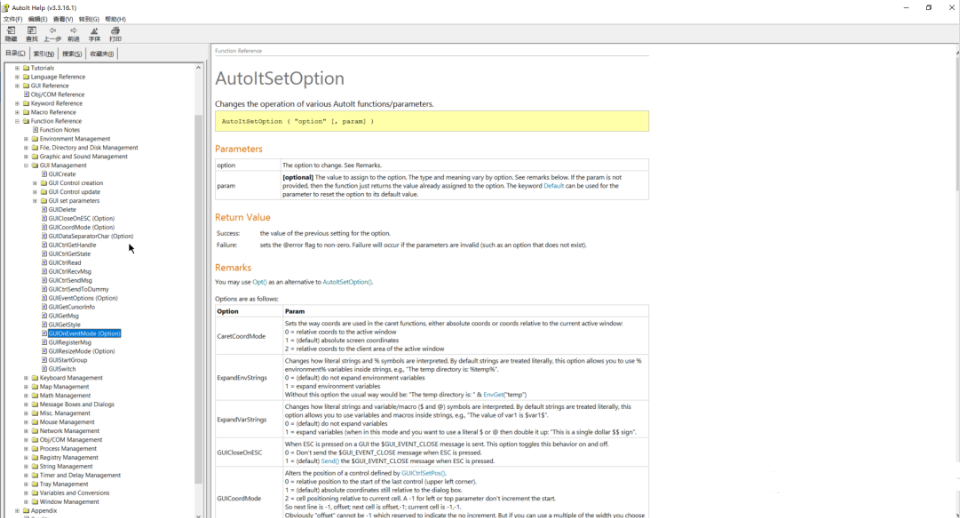The image size is (960, 518).
Task: Follow the GUICtrlSetPos() link
Action: click(423, 473)
